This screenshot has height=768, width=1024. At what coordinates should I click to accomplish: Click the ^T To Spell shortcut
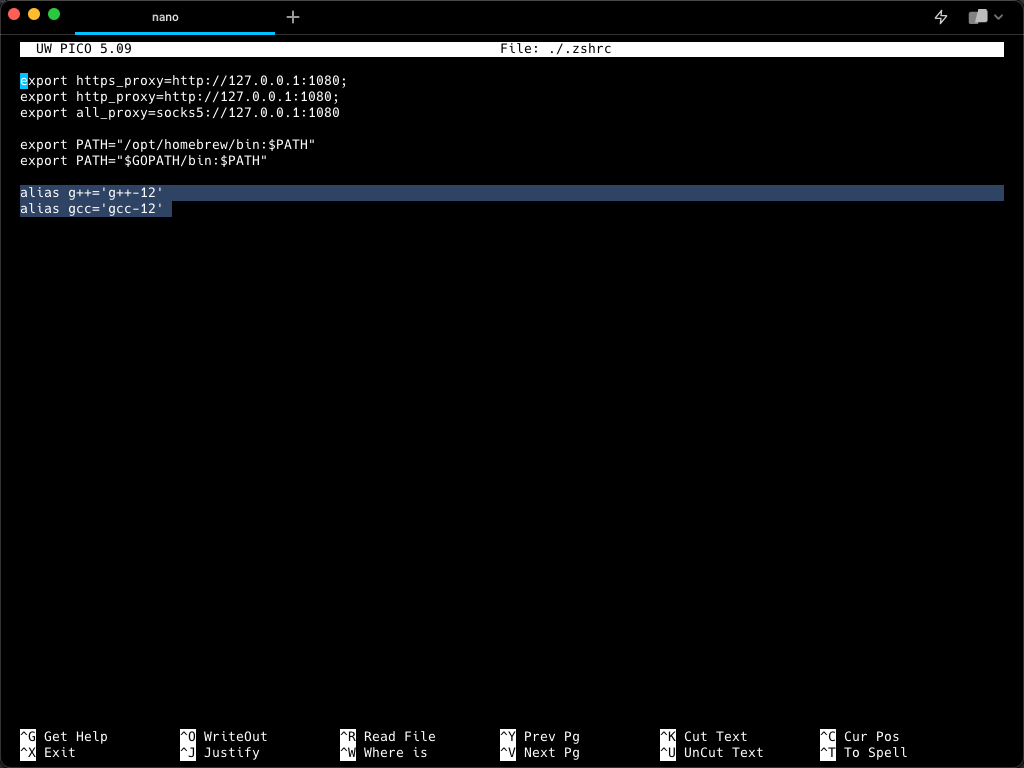pos(864,752)
